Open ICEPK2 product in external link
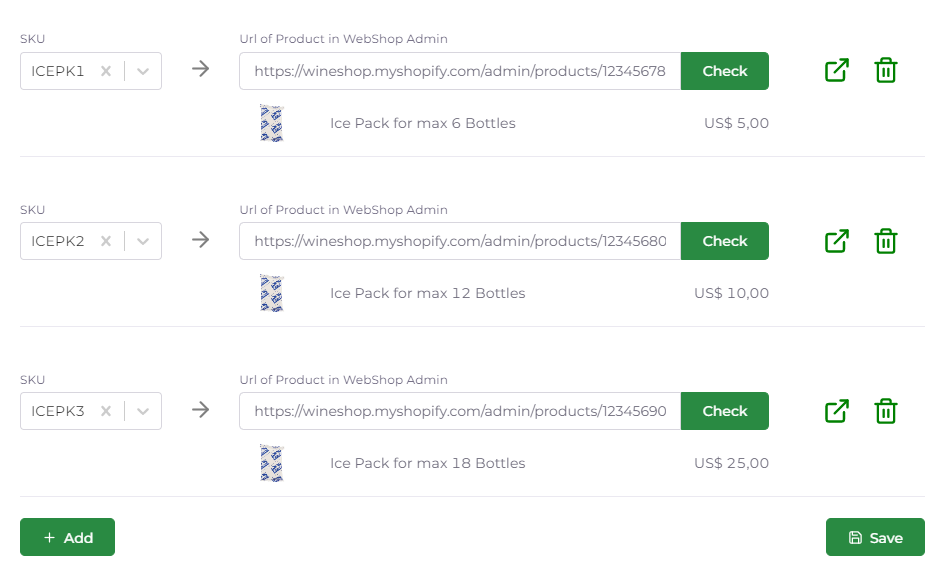 click(837, 241)
